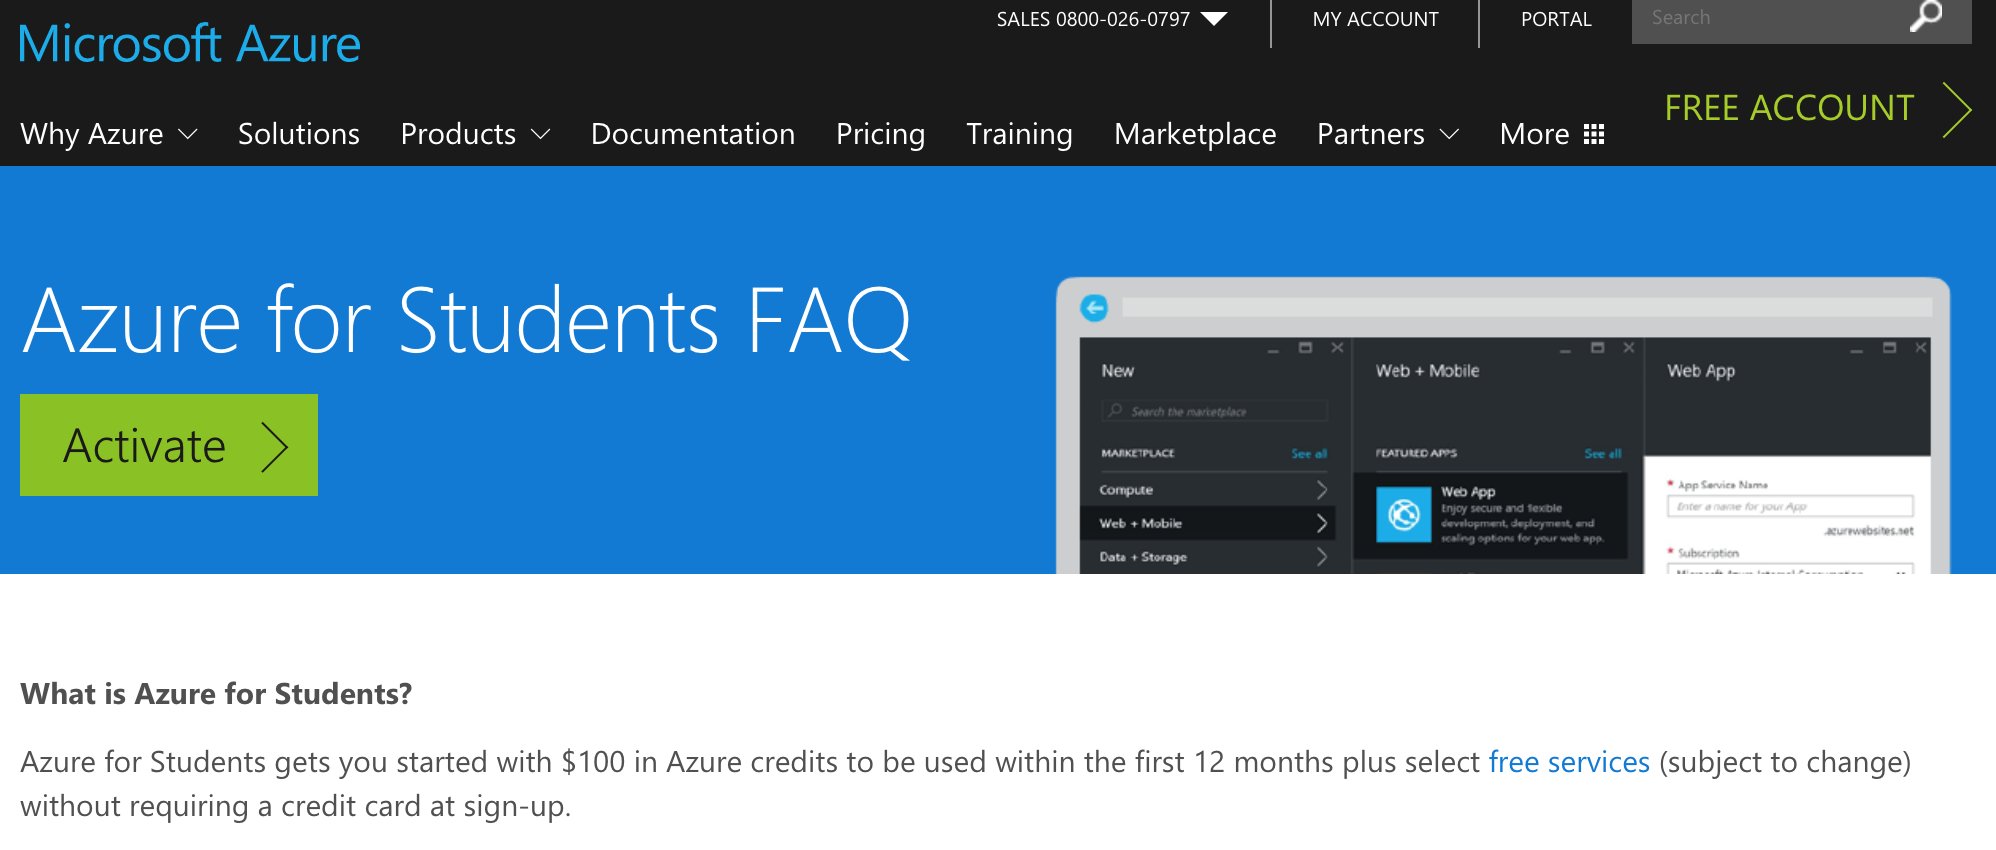Image resolution: width=1996 pixels, height=850 pixels.
Task: Click the Azure for Students FAQ heading
Action: (x=467, y=321)
